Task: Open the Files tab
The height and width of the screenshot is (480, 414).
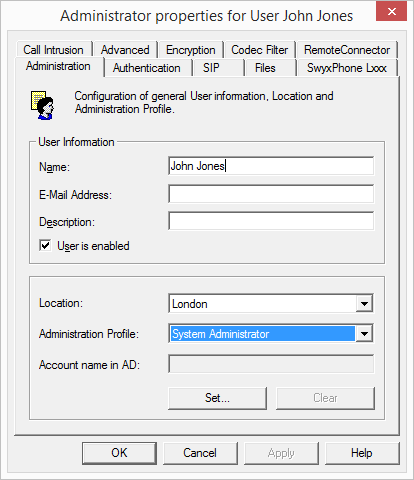Action: (265, 68)
